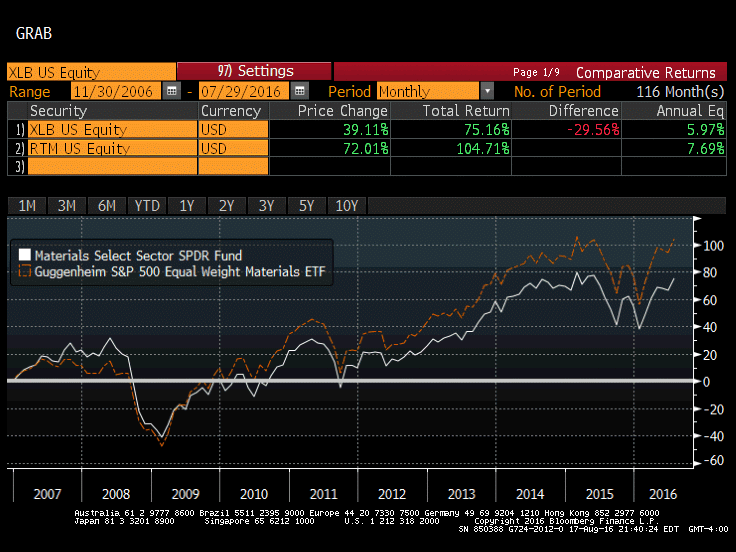Select the 10Y range tab
The width and height of the screenshot is (736, 552).
click(347, 206)
